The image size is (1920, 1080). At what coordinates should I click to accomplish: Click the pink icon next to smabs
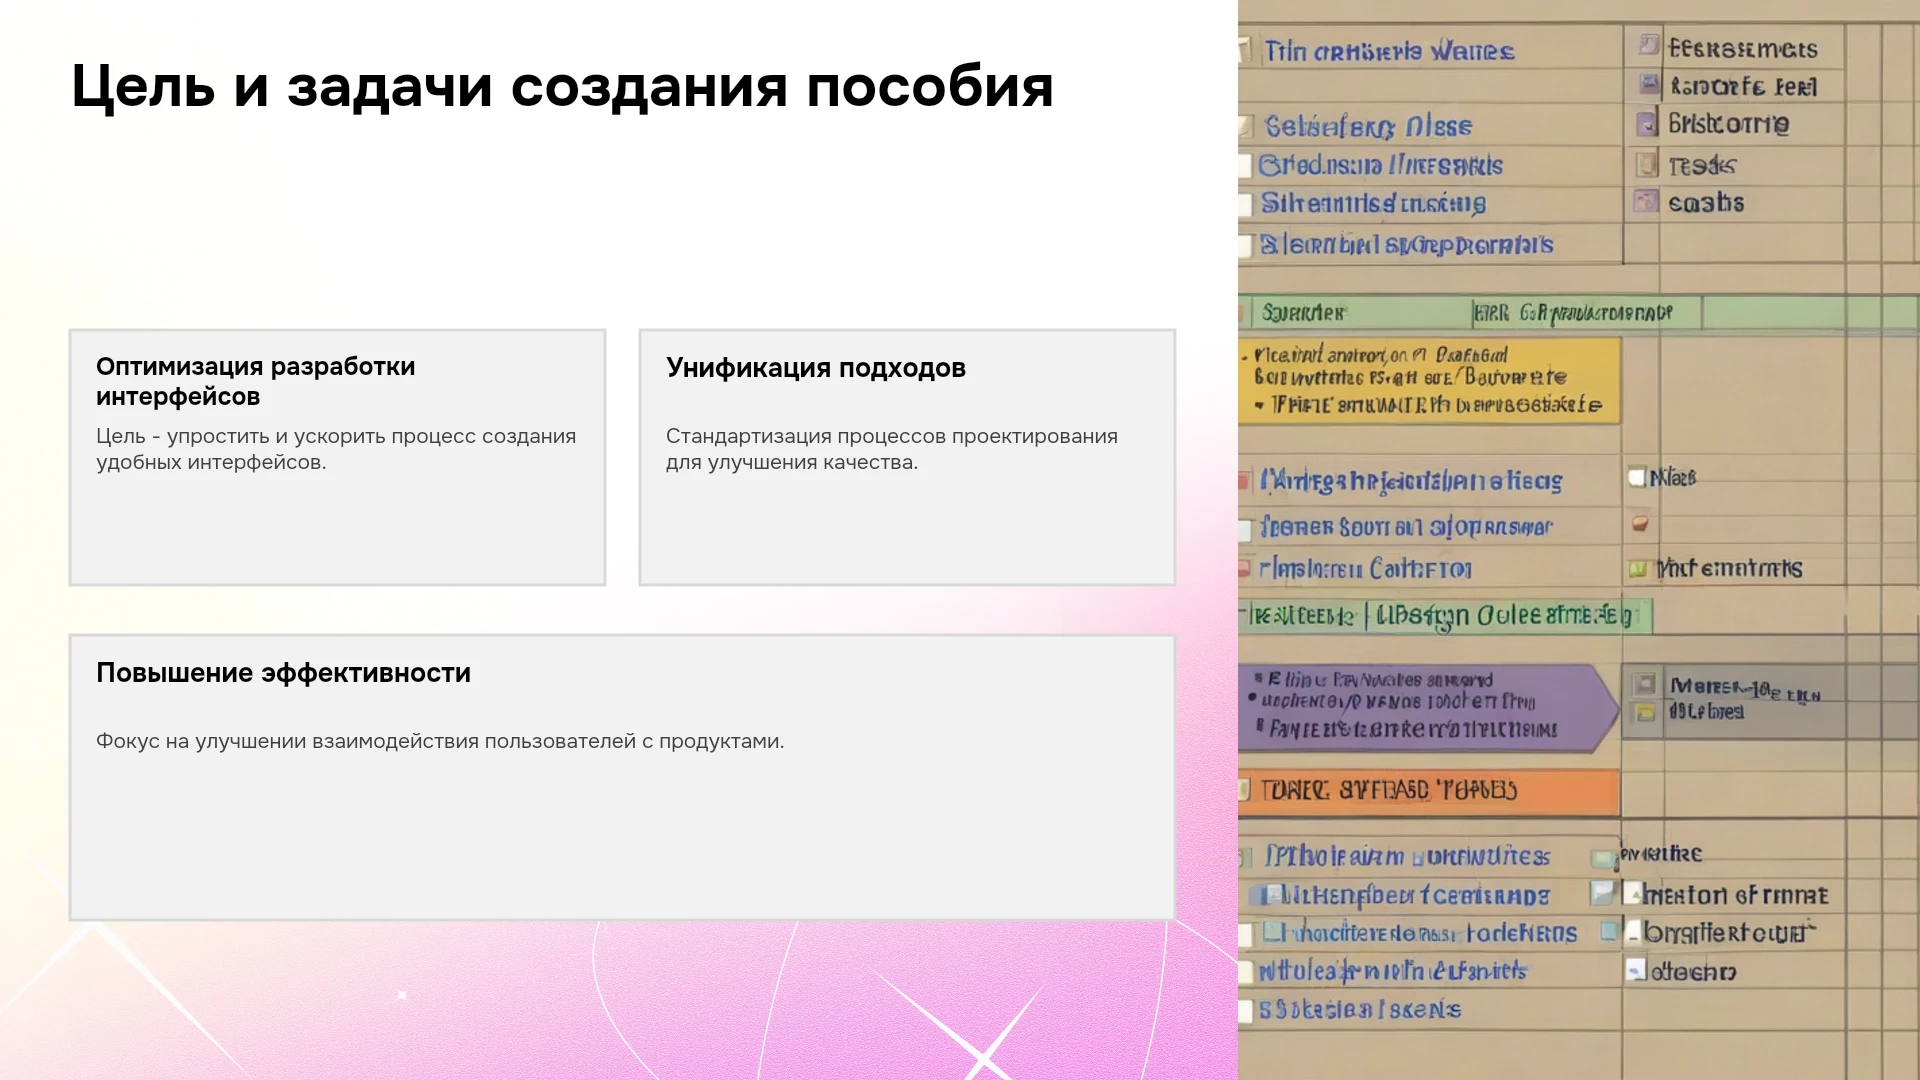coord(1645,202)
